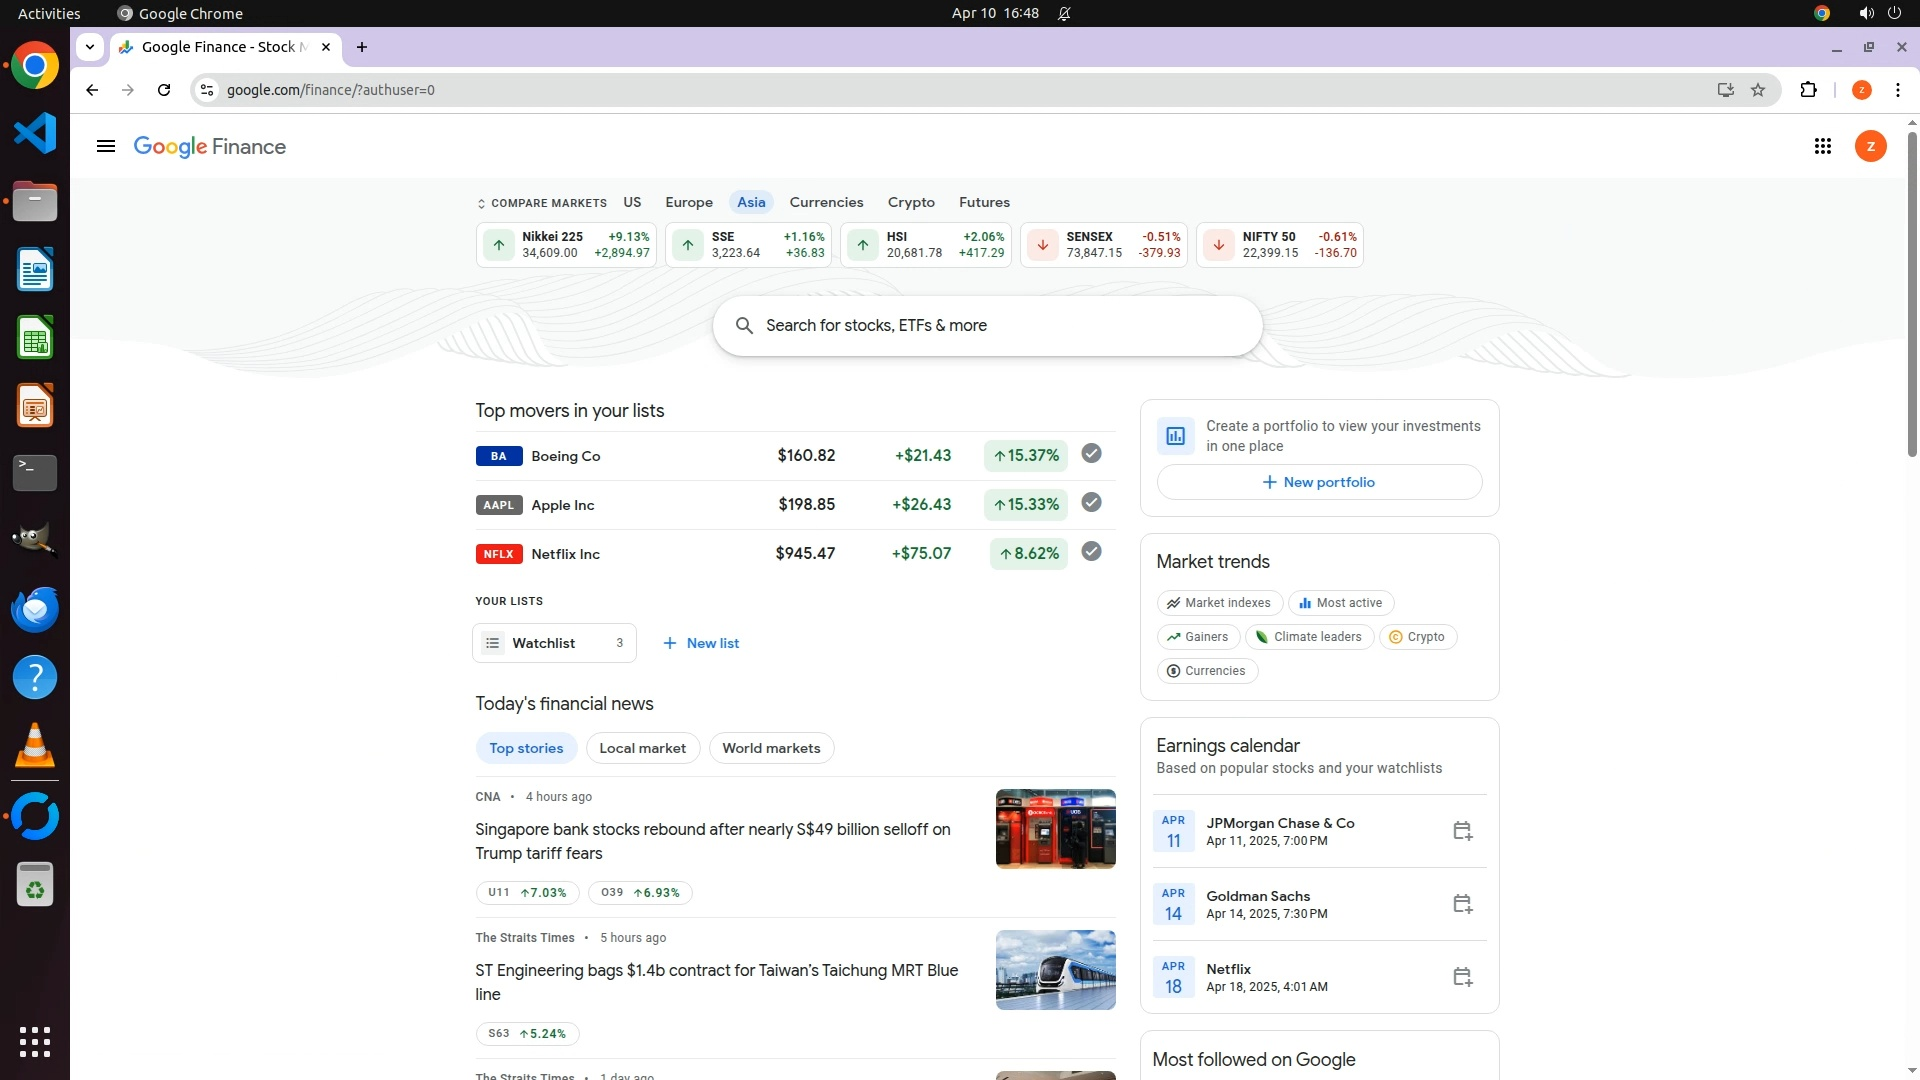This screenshot has width=1920, height=1080.
Task: Toggle Apple Inc watchlist checkmark
Action: (x=1091, y=503)
